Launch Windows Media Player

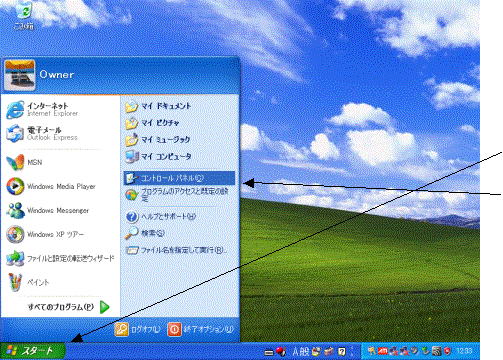click(x=52, y=186)
